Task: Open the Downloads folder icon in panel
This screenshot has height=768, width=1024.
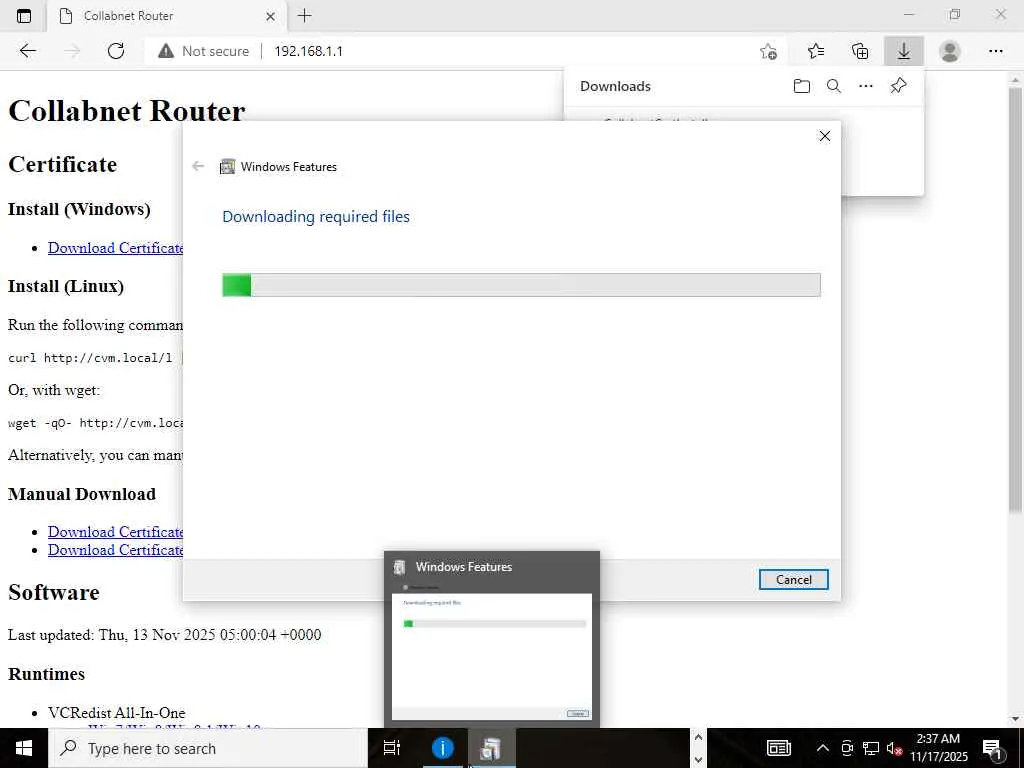Action: click(802, 86)
